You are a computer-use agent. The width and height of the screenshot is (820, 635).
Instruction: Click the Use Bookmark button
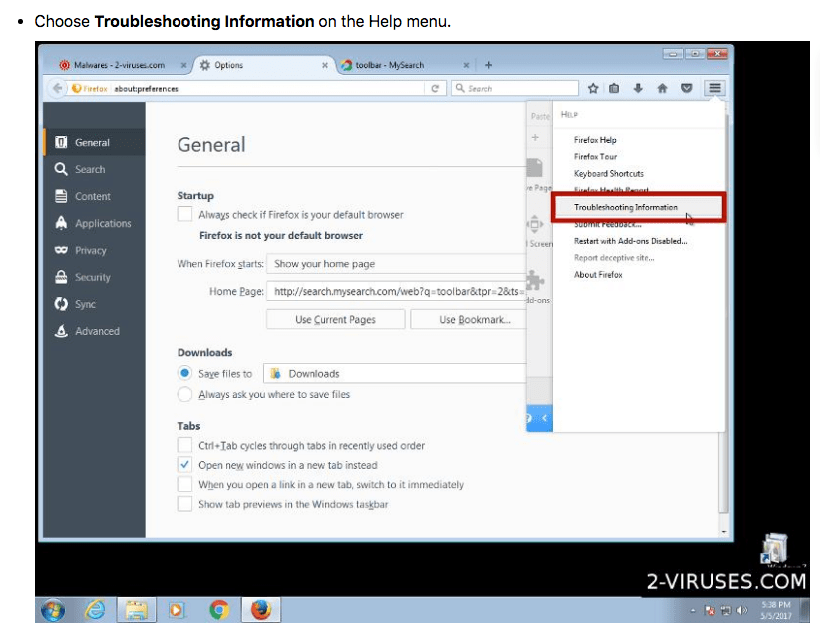tap(468, 319)
